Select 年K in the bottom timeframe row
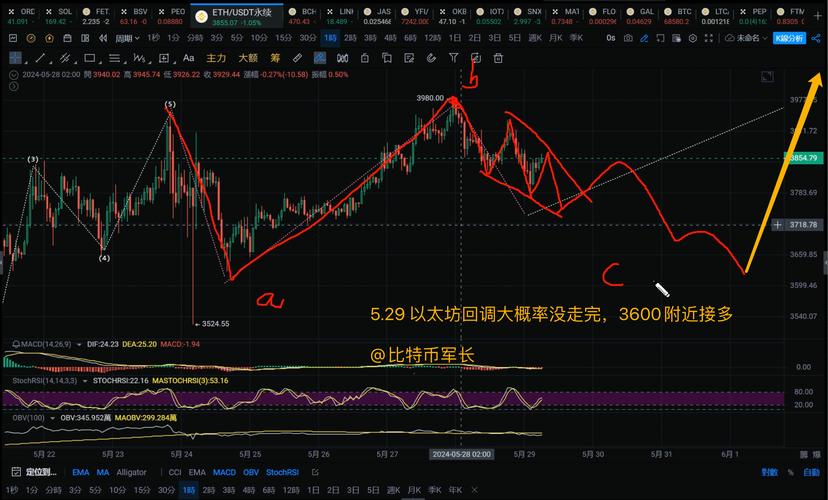 click(455, 490)
